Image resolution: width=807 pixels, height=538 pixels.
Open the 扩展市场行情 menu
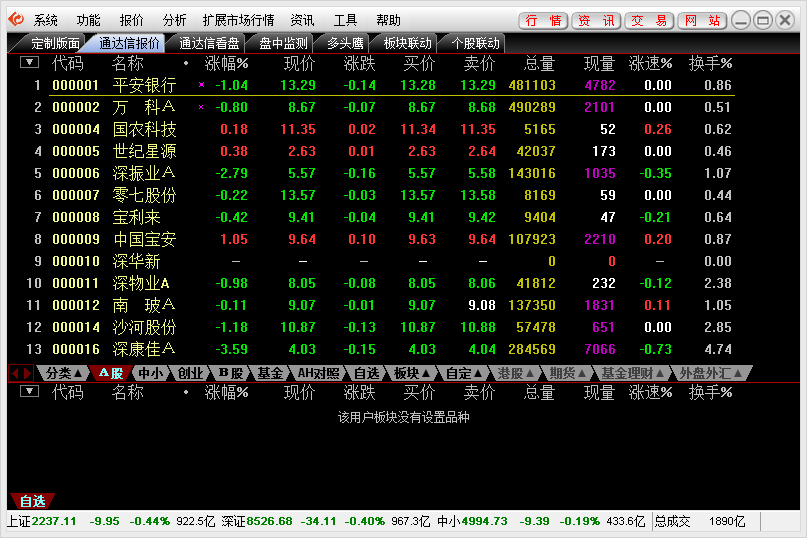(x=238, y=20)
